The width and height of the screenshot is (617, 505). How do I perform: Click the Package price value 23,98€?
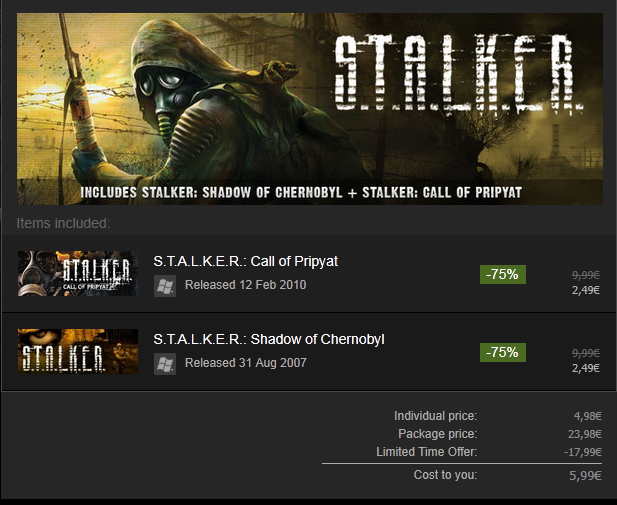pyautogui.click(x=585, y=434)
